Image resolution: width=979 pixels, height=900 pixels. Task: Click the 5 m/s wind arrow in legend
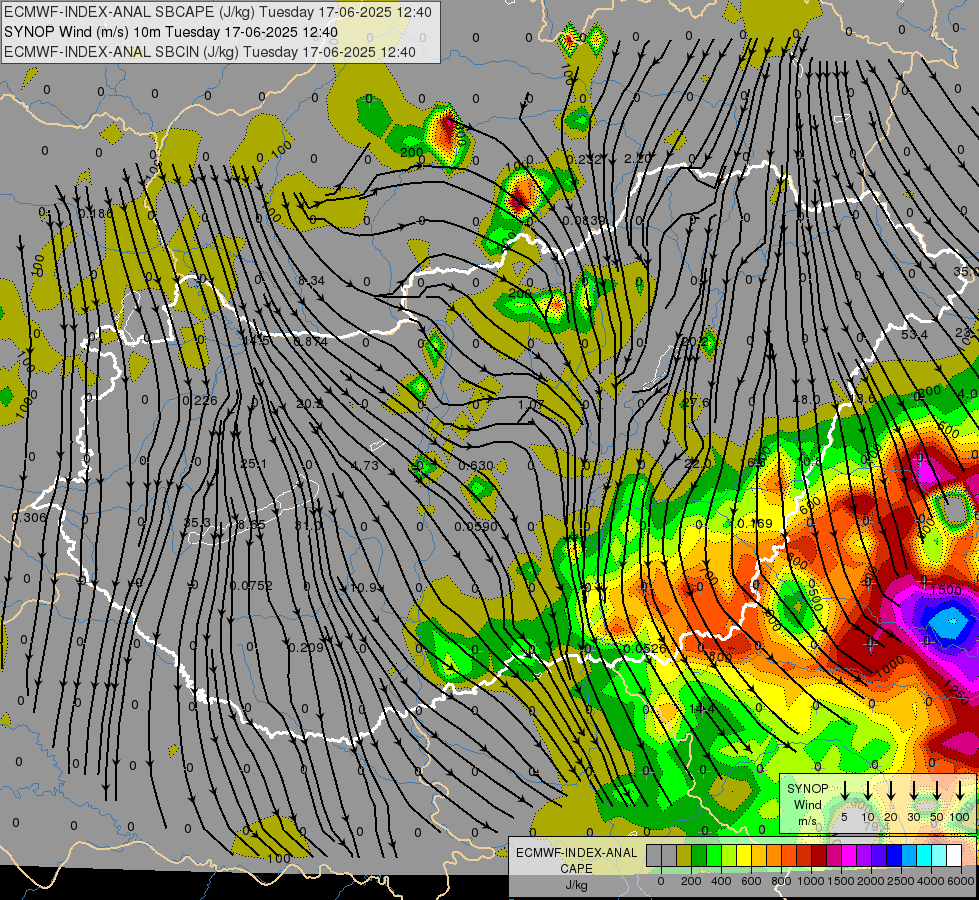[845, 791]
